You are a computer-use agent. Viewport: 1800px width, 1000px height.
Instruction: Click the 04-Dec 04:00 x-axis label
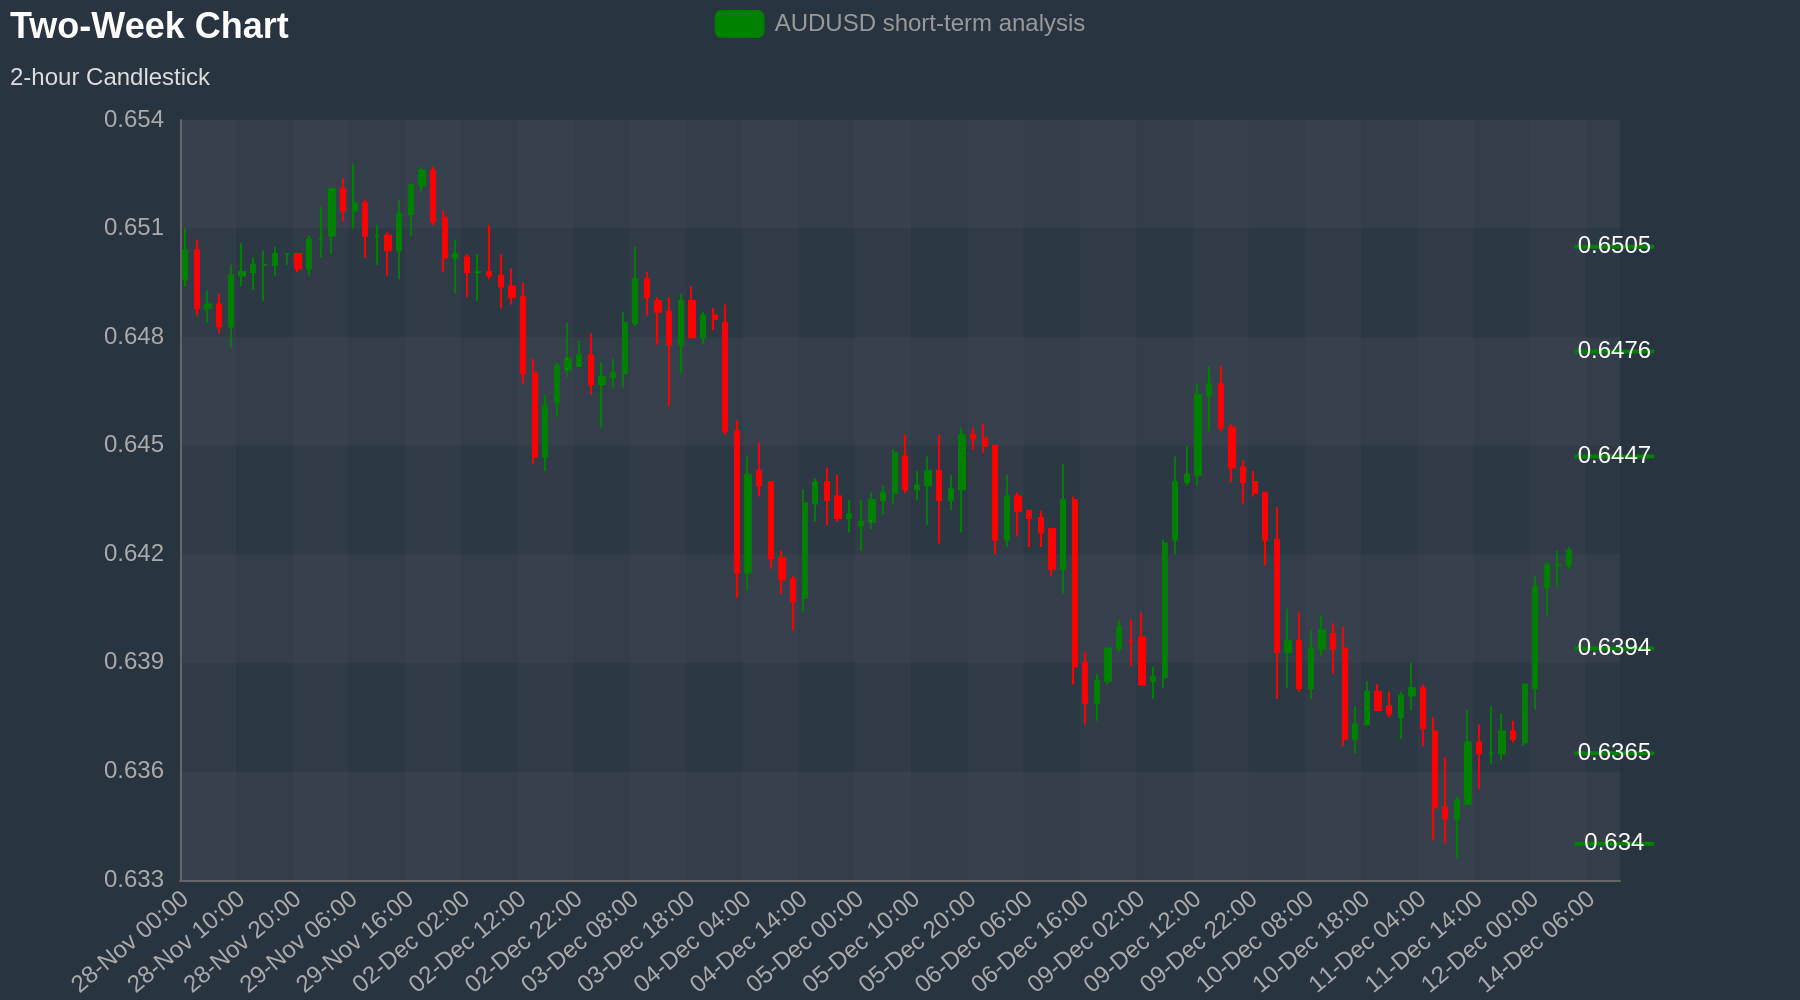click(692, 941)
